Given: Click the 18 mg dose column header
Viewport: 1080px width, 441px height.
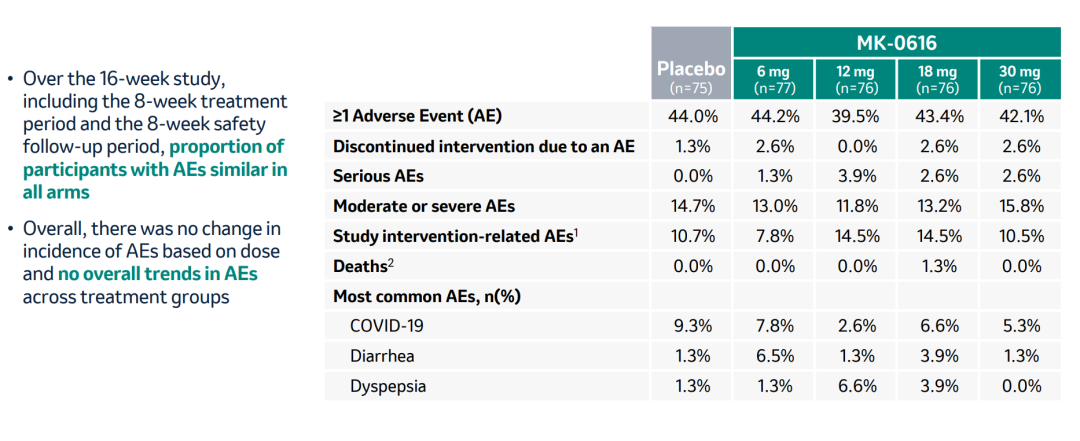Looking at the screenshot, I should coord(937,79).
